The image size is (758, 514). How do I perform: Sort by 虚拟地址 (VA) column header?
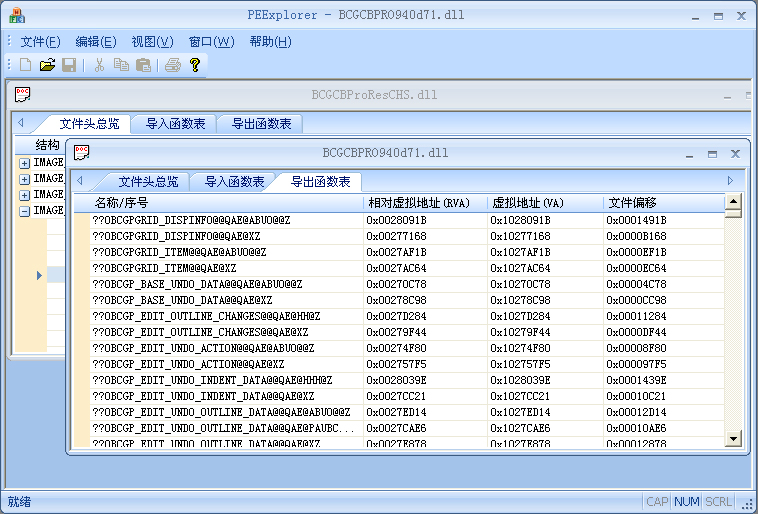pyautogui.click(x=545, y=203)
